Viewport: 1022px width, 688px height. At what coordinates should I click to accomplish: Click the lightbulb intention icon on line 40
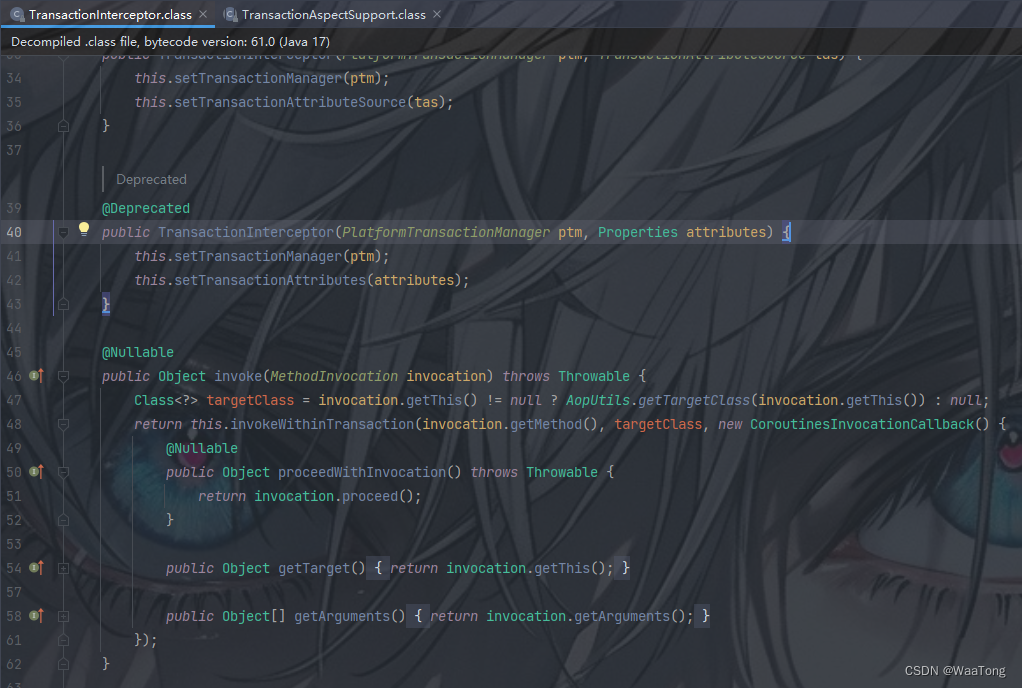(x=84, y=229)
